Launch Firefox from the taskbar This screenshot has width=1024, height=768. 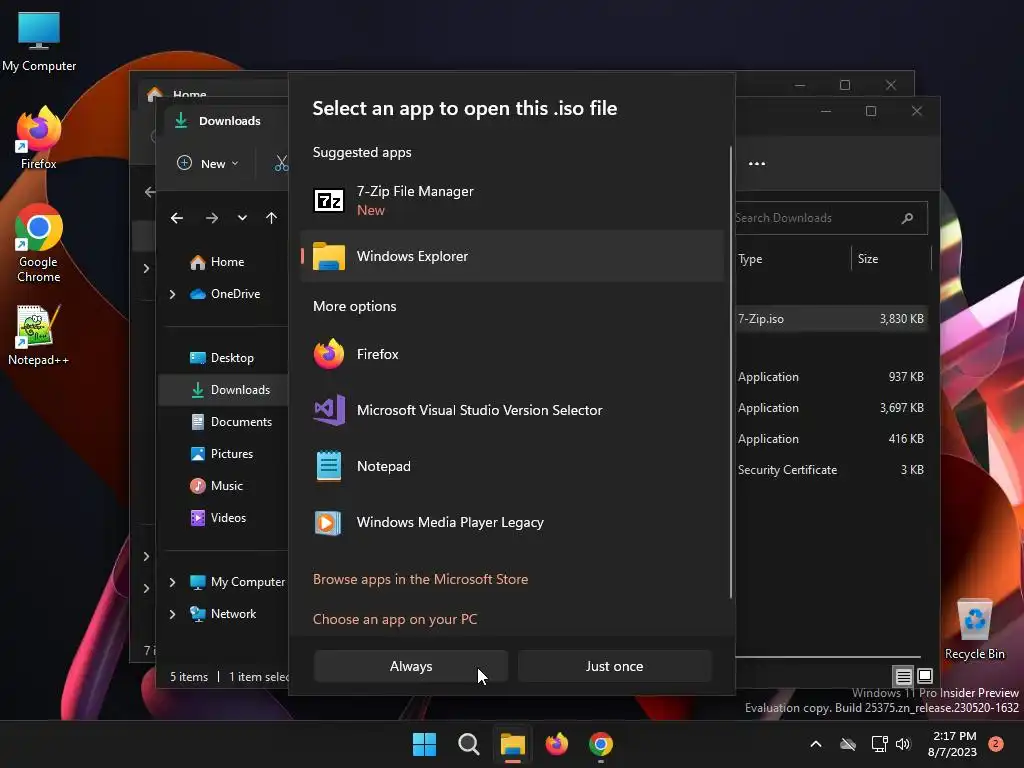coord(556,744)
